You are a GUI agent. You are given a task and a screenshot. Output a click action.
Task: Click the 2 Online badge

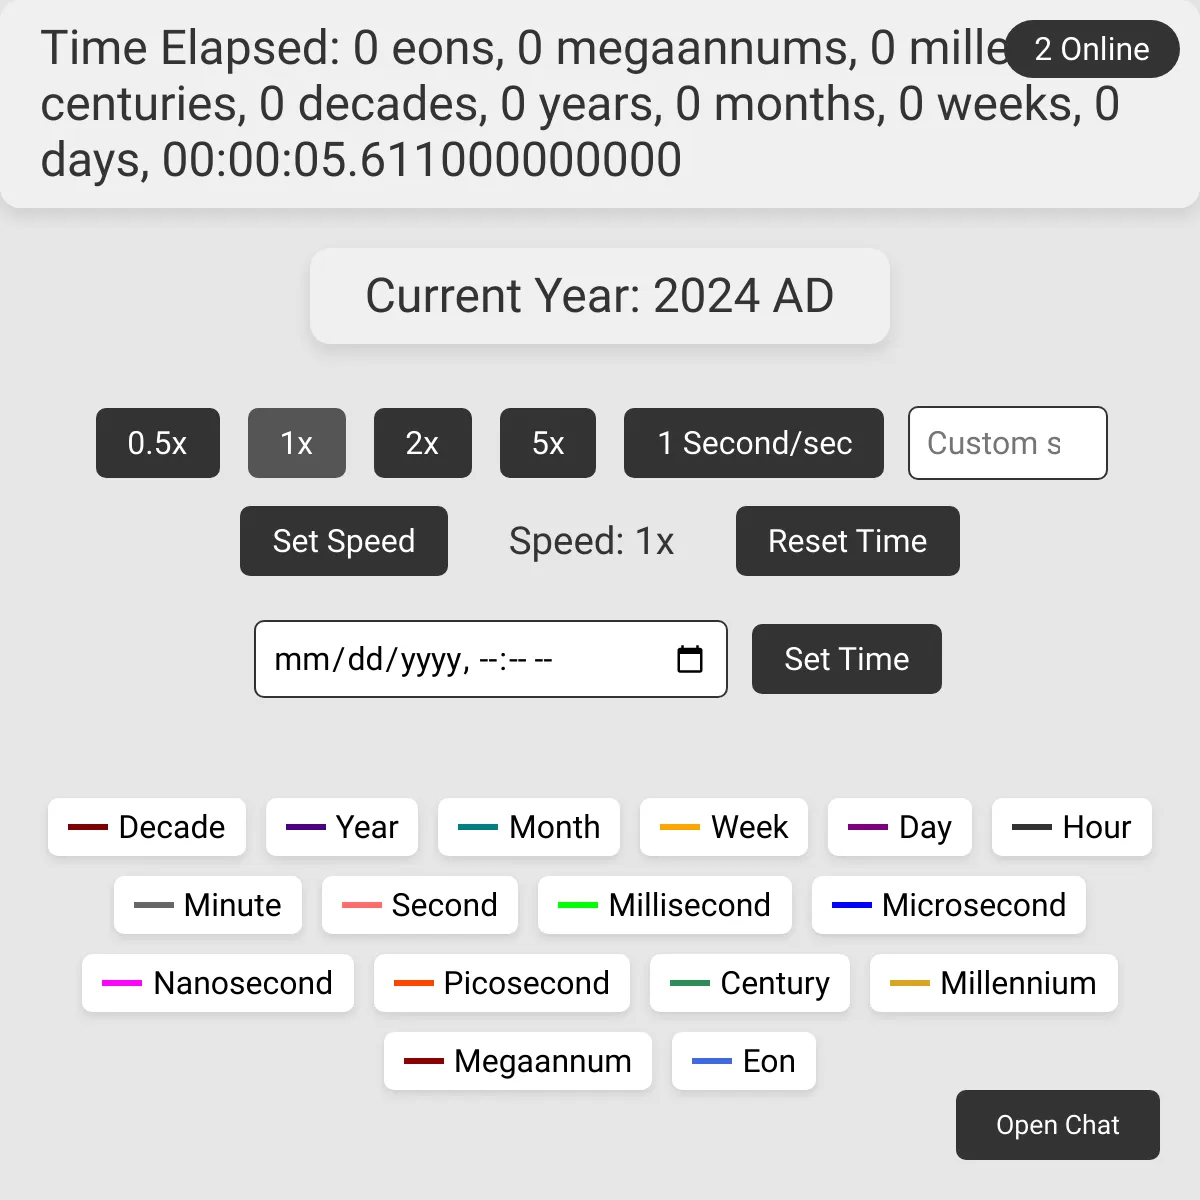tap(1092, 49)
